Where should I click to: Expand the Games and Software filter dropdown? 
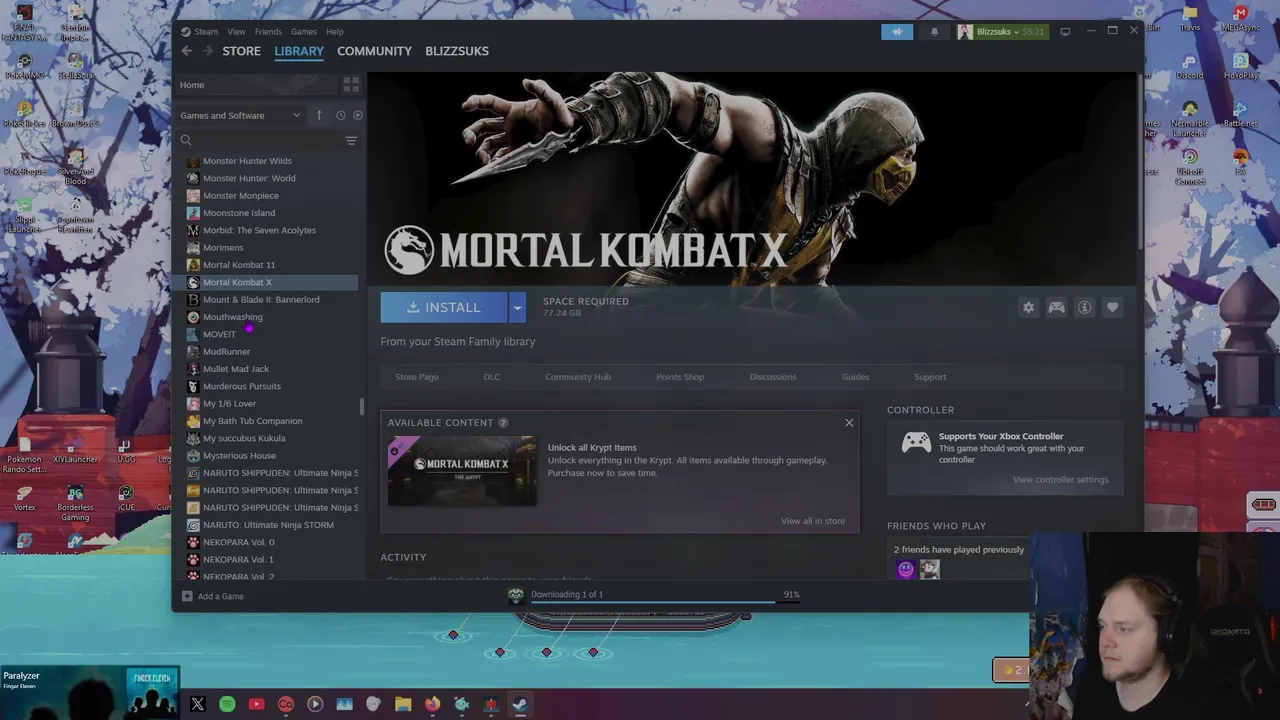click(240, 115)
